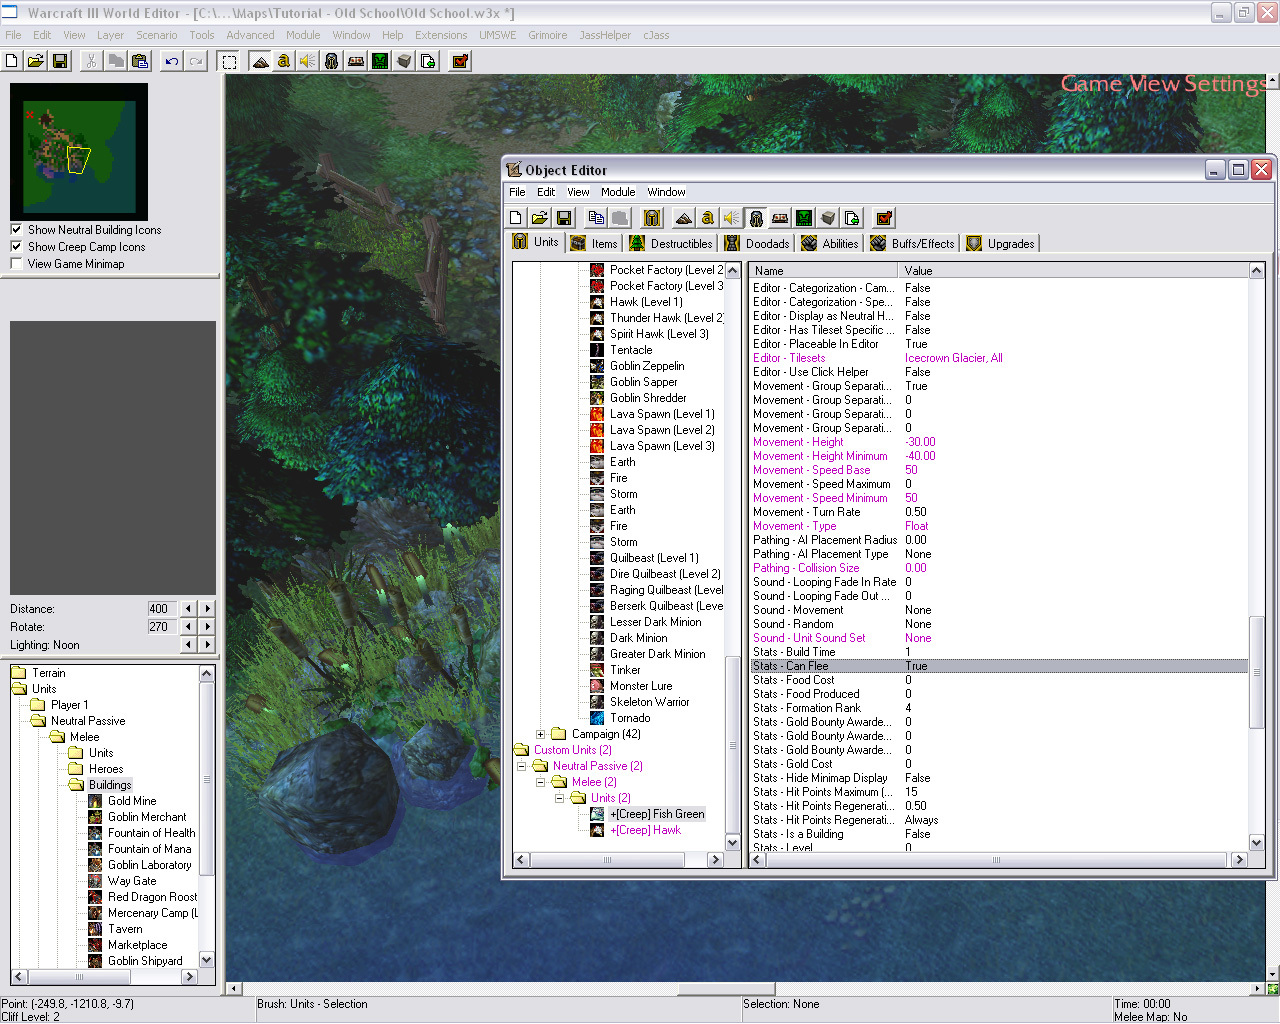The image size is (1280, 1024).
Task: Click Create New Custom Unit icon in Object Editor
Action: pyautogui.click(x=652, y=218)
